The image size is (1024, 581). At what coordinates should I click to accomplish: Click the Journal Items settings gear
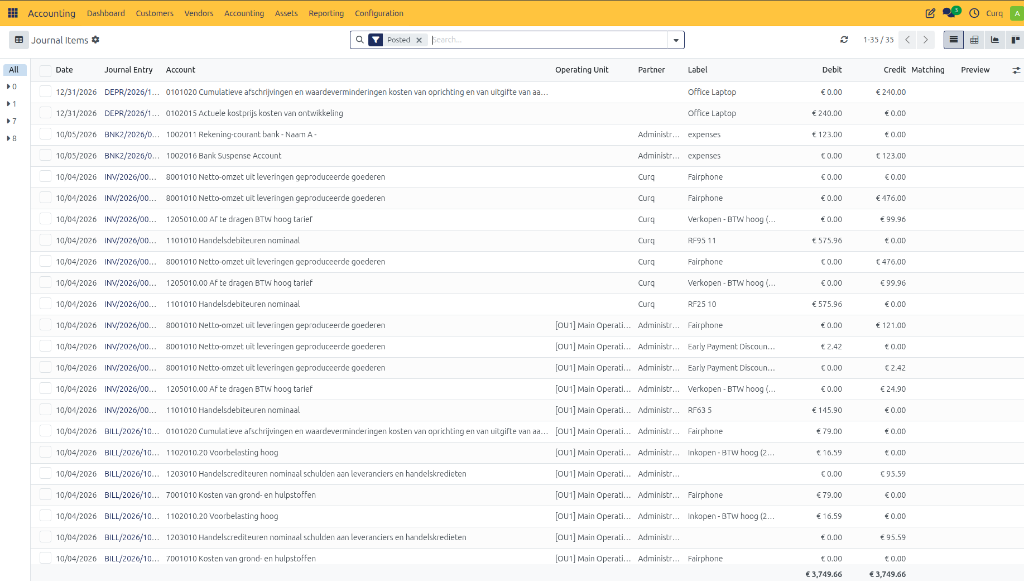pos(96,40)
